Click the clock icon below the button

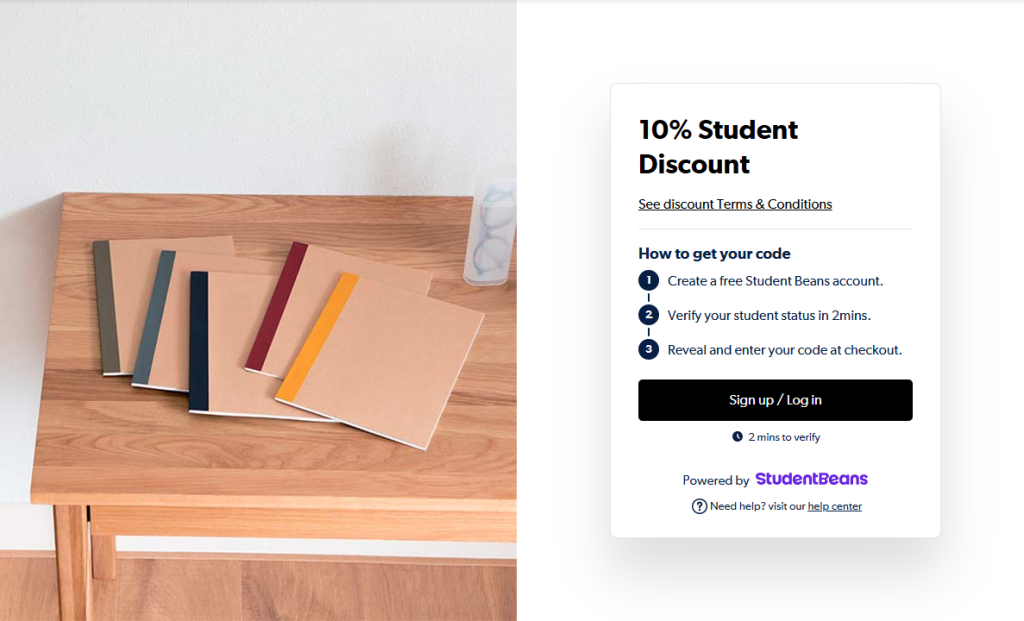[x=738, y=437]
